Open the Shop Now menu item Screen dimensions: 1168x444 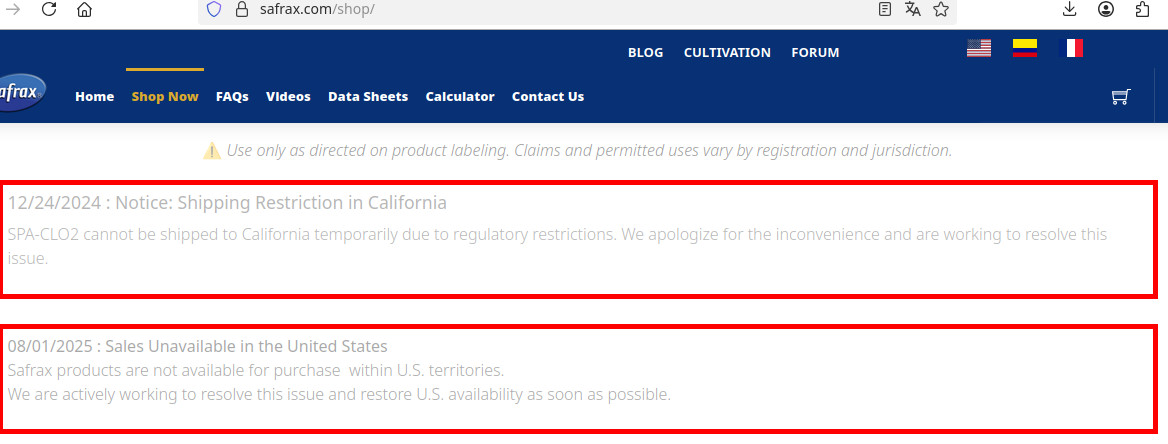pos(165,97)
